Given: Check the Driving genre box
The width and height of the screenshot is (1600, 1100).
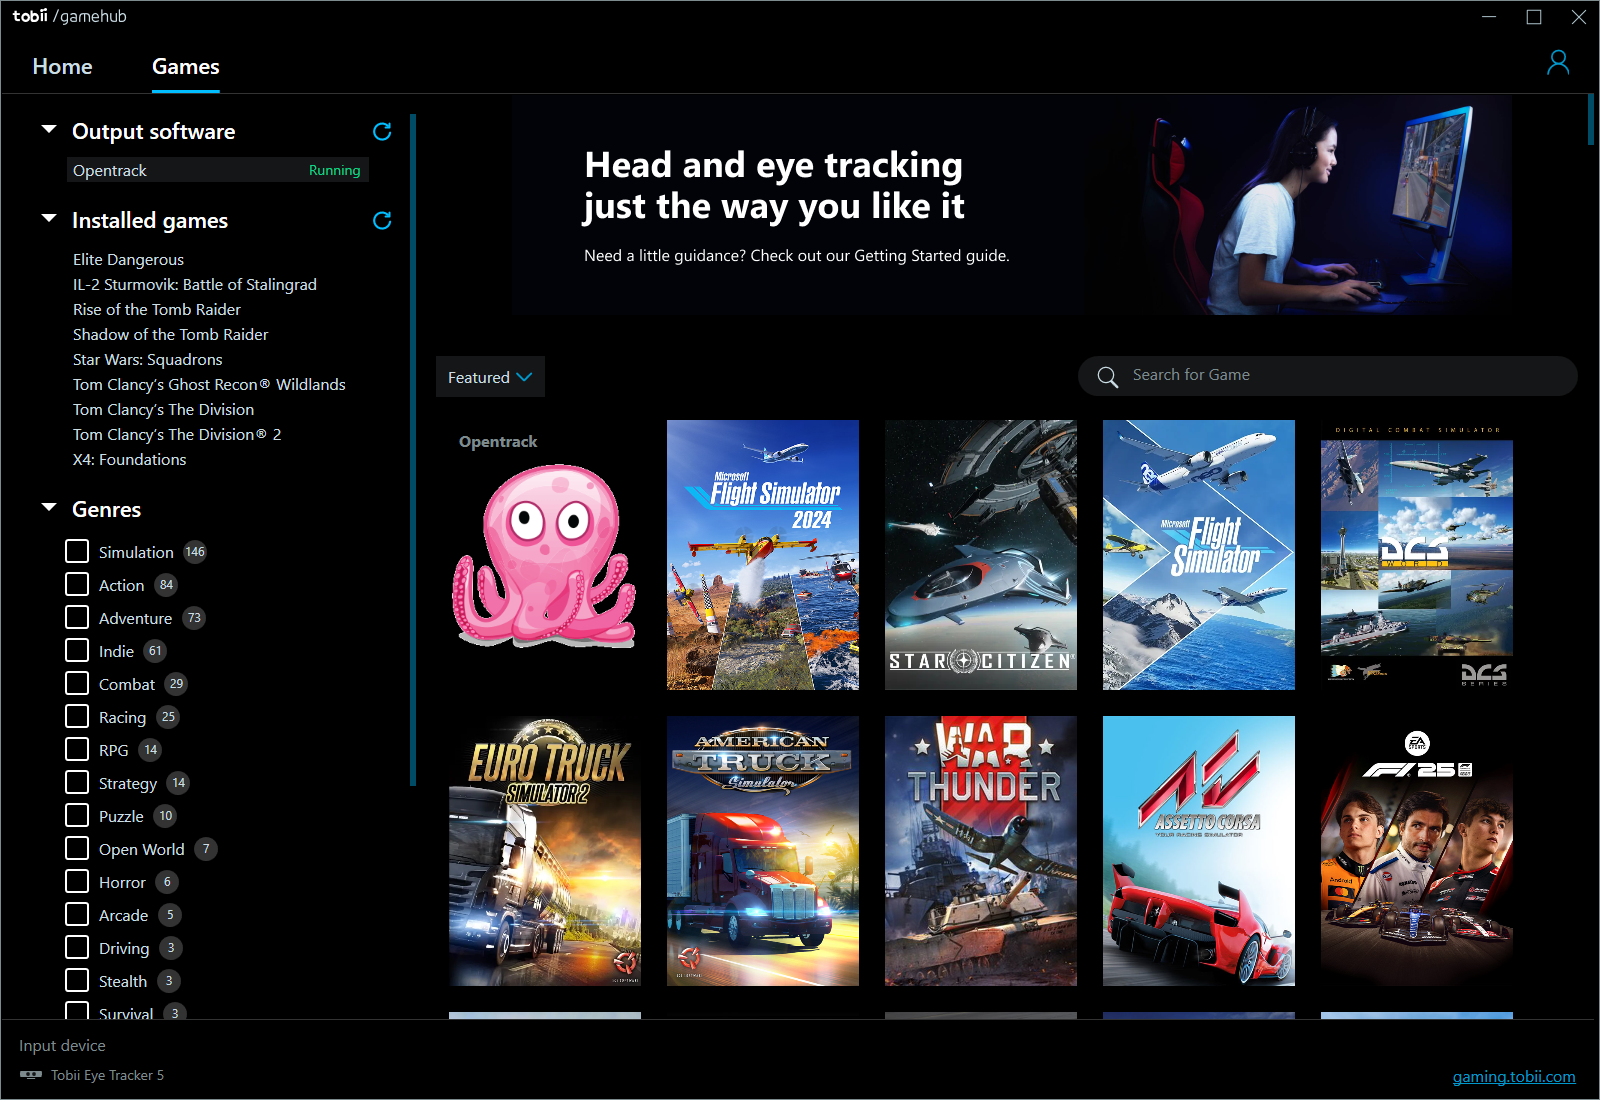Looking at the screenshot, I should click(x=77, y=947).
